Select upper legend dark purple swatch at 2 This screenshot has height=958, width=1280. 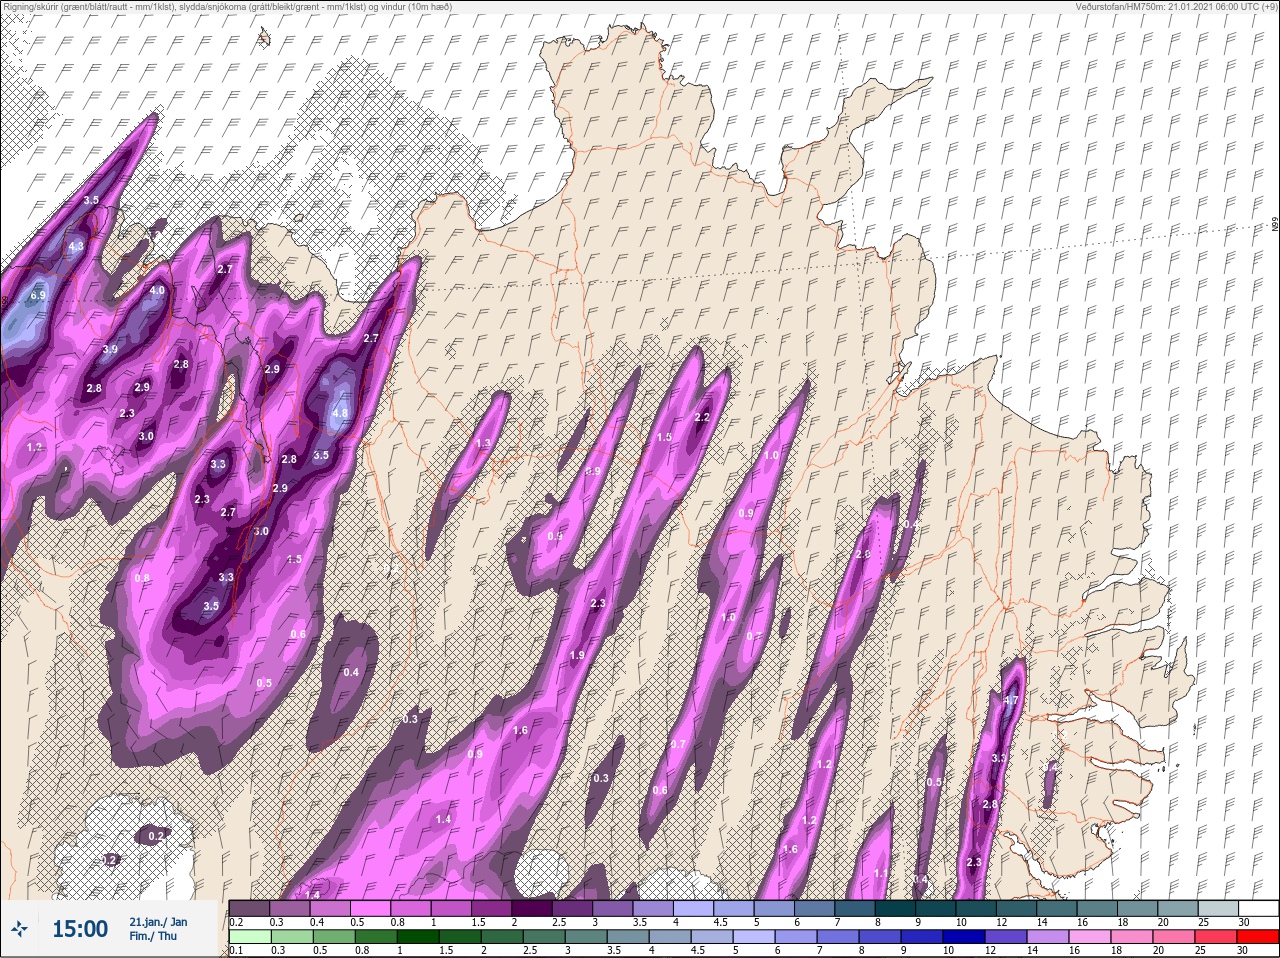[x=533, y=907]
